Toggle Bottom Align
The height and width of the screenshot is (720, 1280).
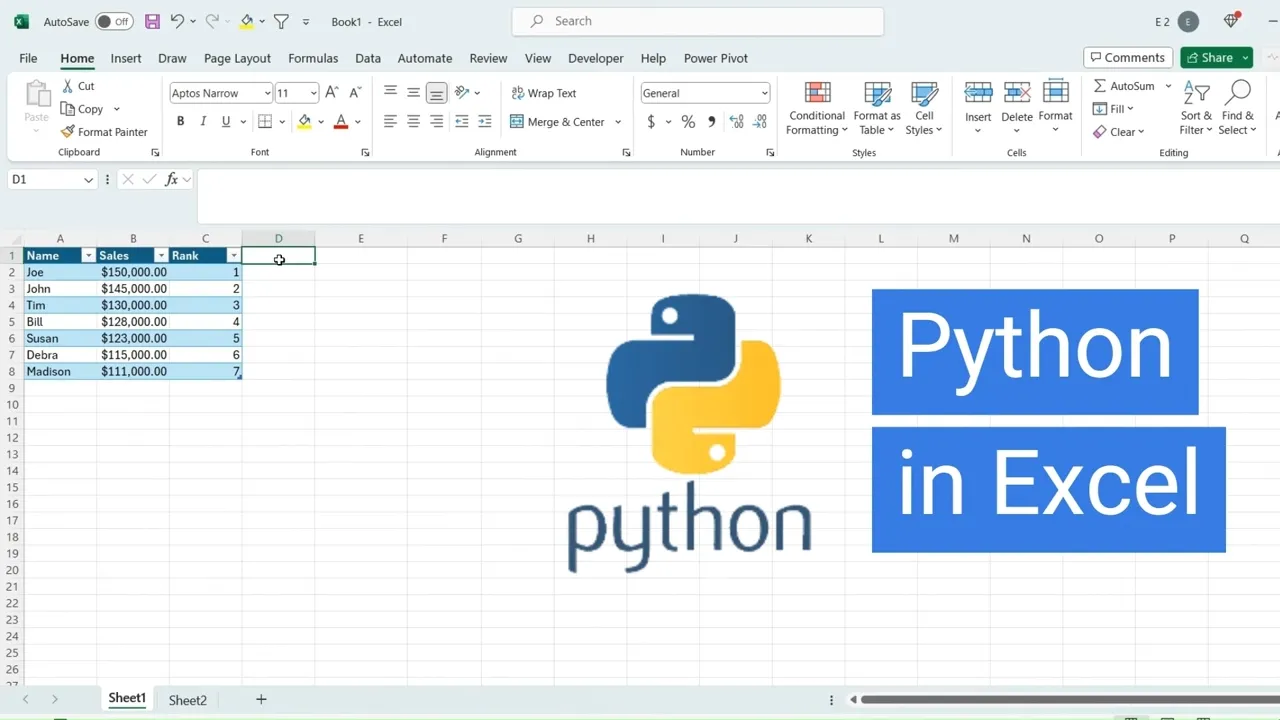[x=436, y=93]
